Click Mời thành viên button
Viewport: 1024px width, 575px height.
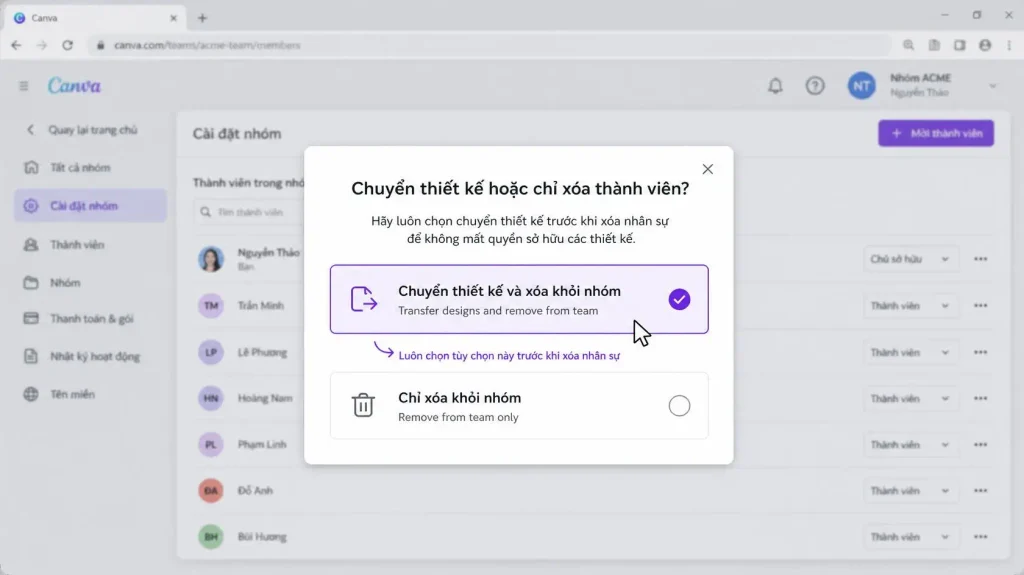click(x=936, y=133)
